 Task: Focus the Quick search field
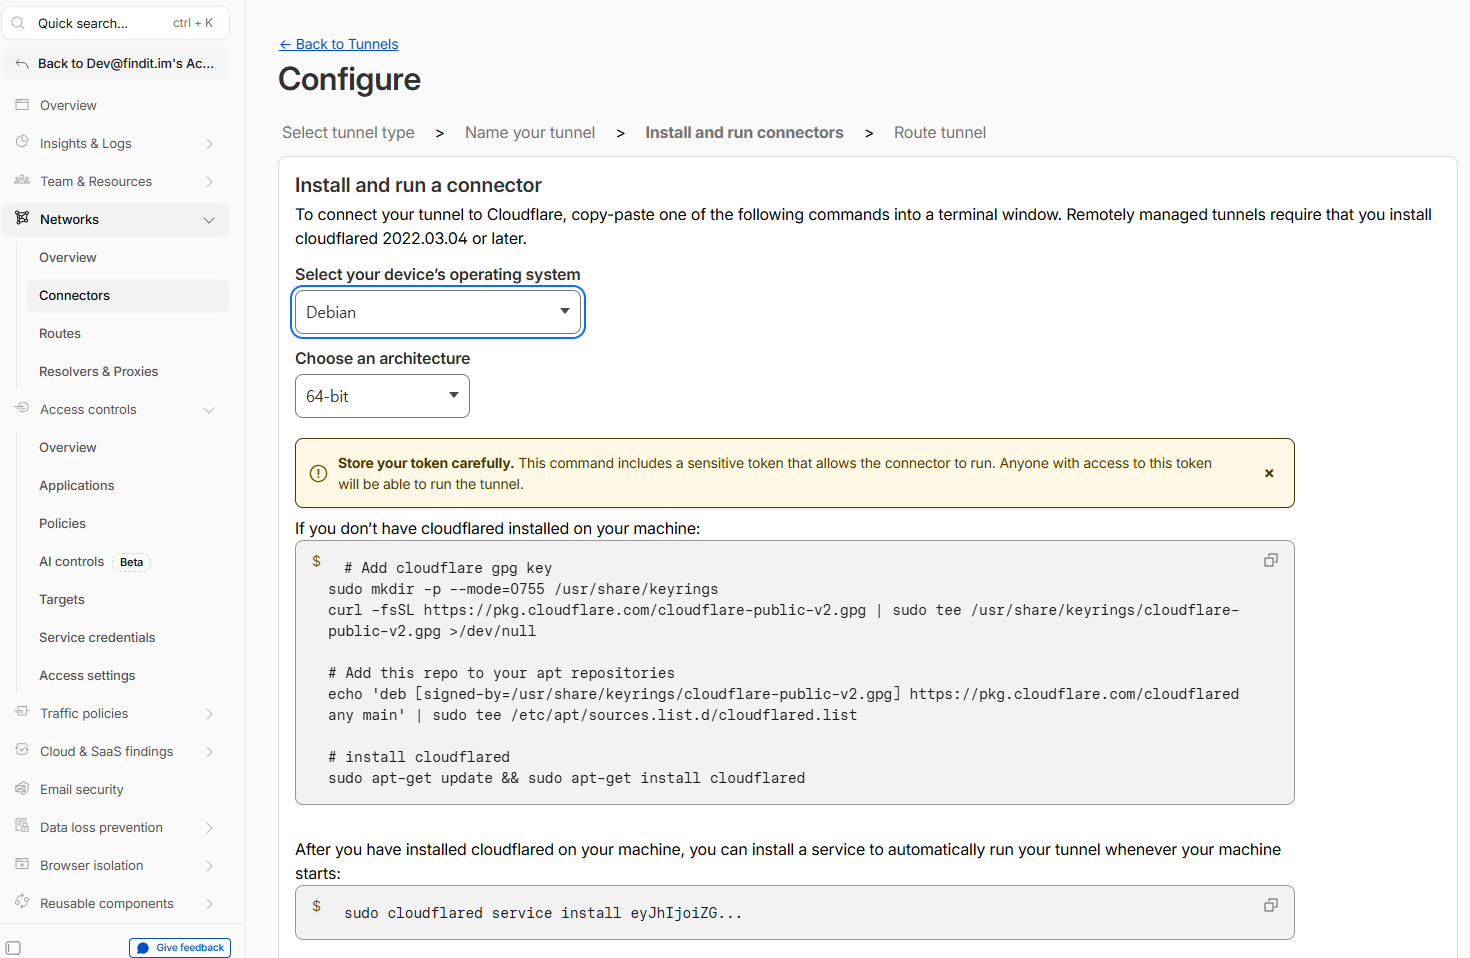(116, 23)
